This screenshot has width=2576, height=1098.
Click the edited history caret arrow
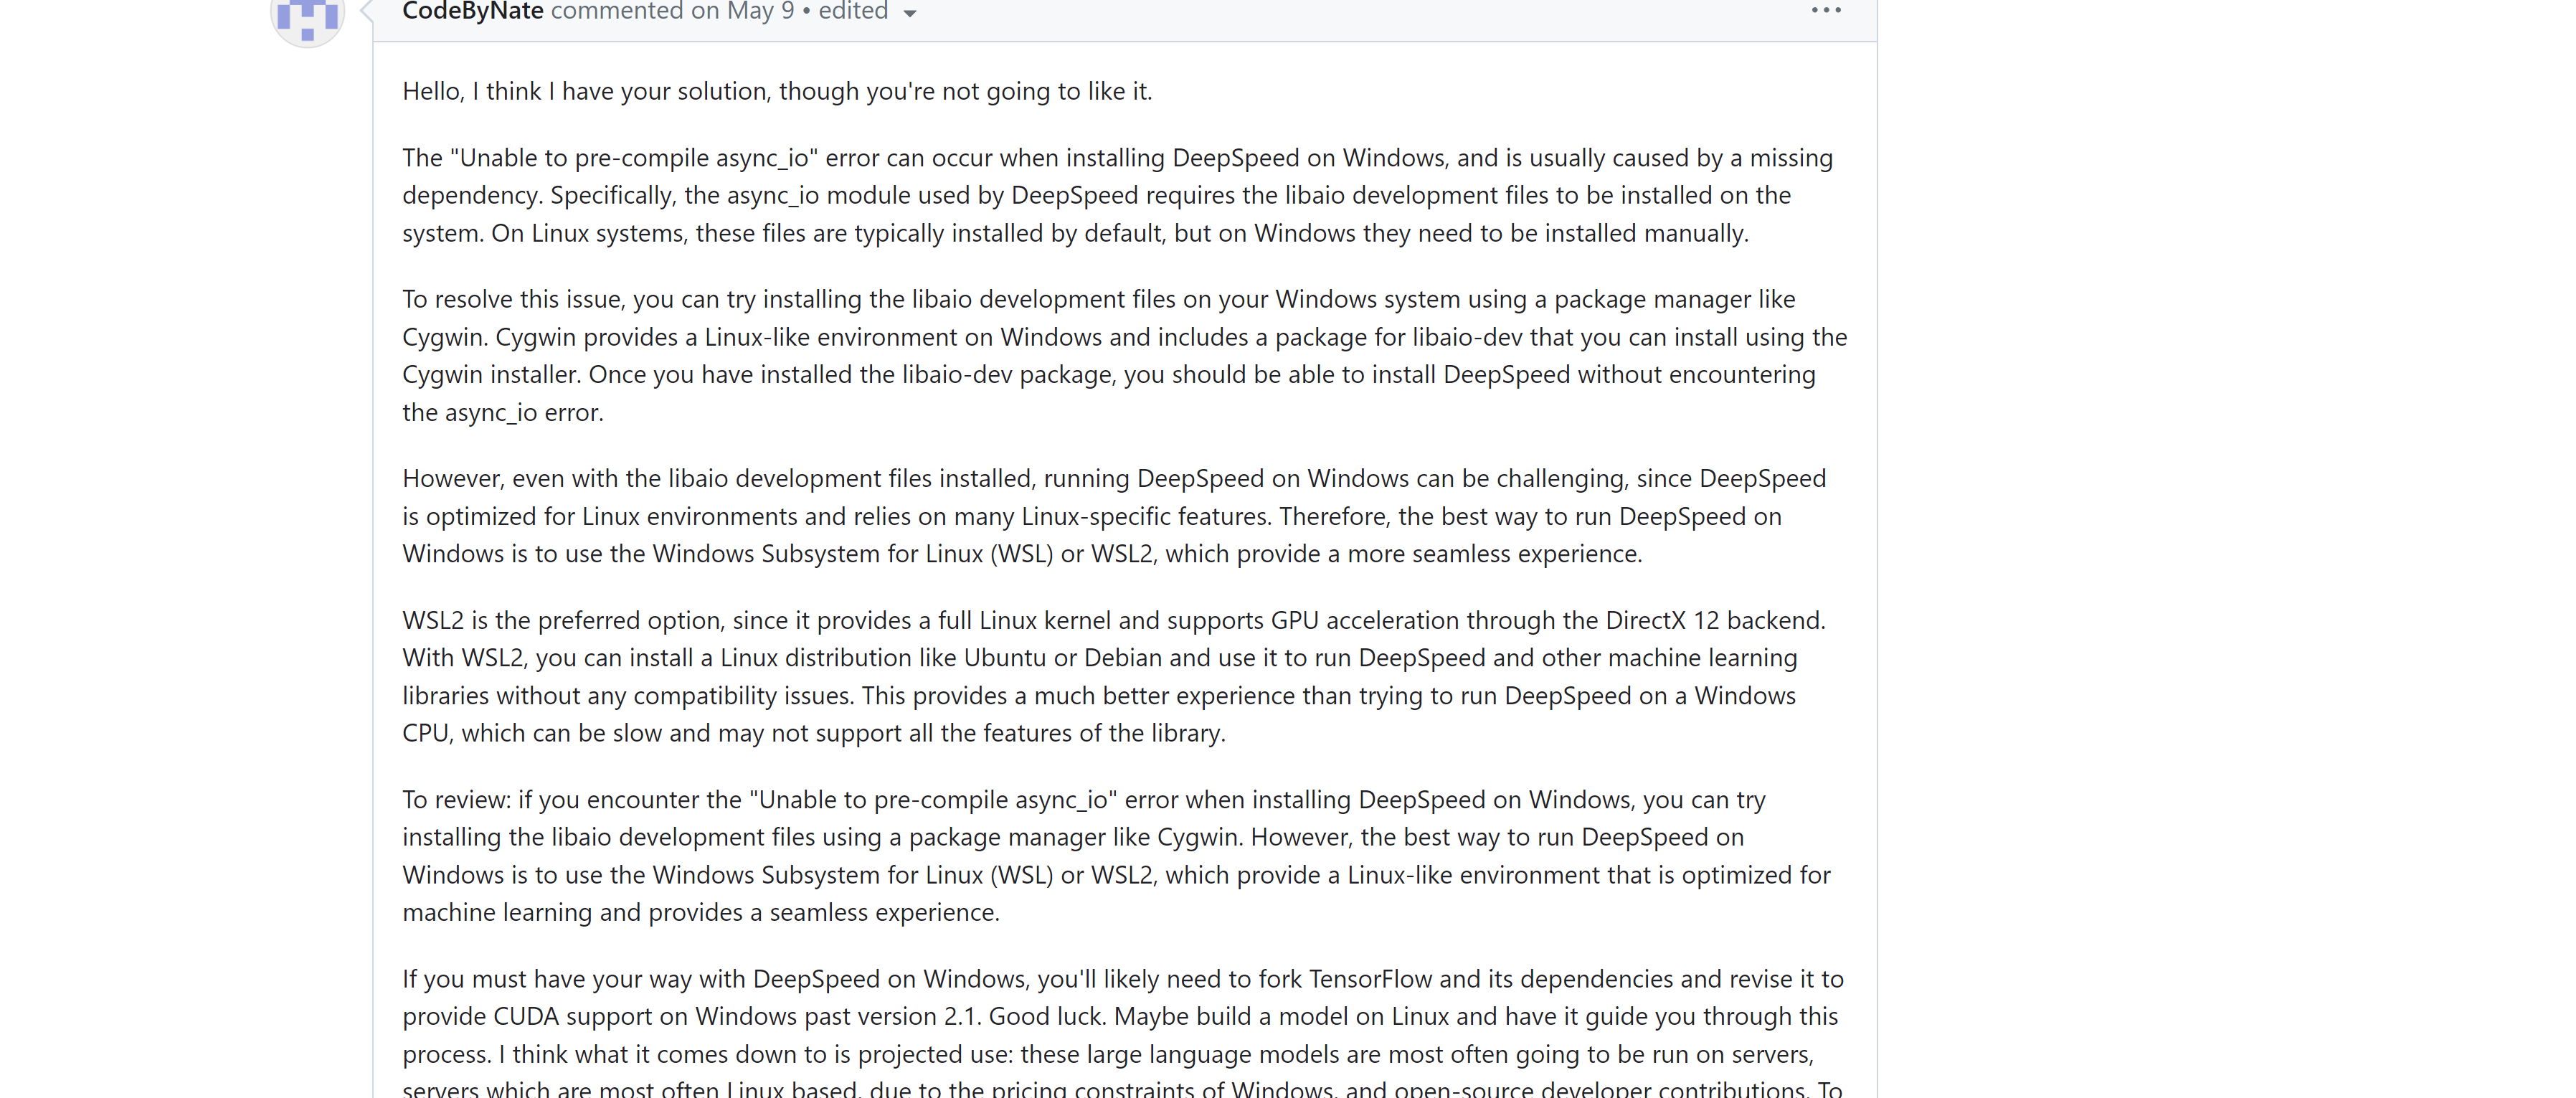coord(909,13)
